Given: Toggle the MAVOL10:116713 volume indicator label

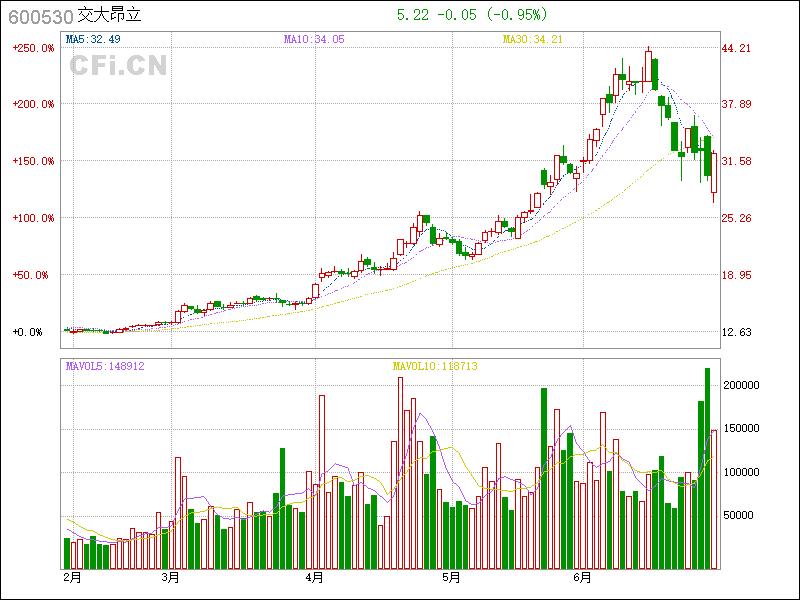Looking at the screenshot, I should (x=434, y=367).
